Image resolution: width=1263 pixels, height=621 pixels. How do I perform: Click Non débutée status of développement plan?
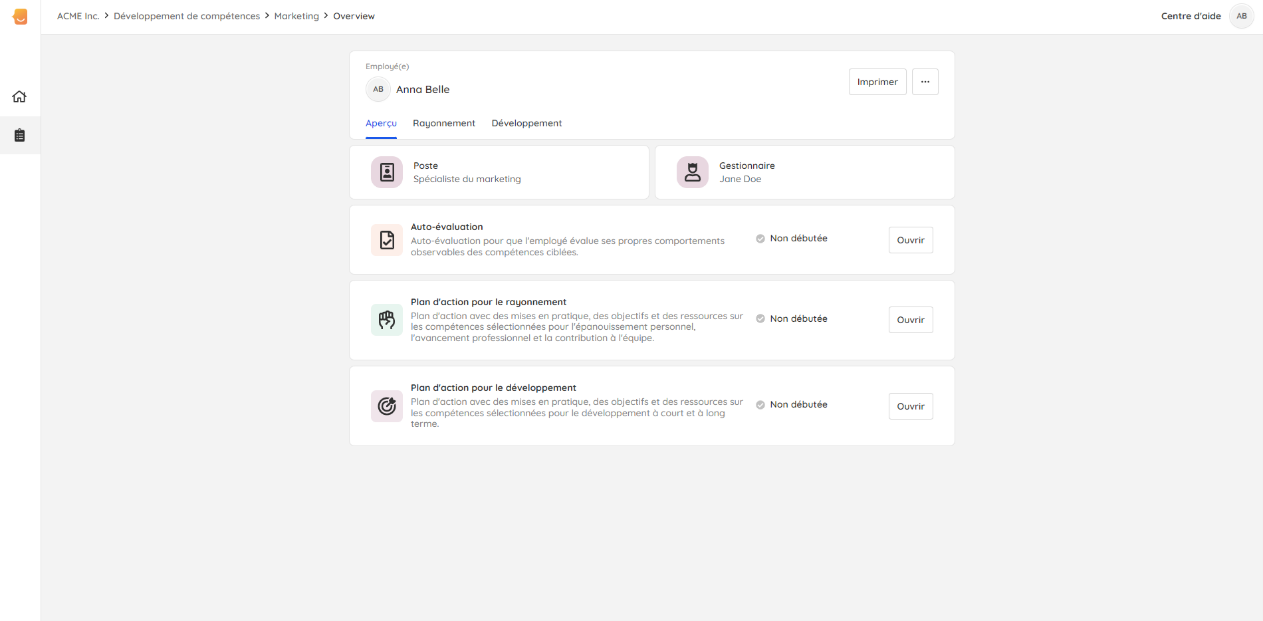tap(799, 405)
